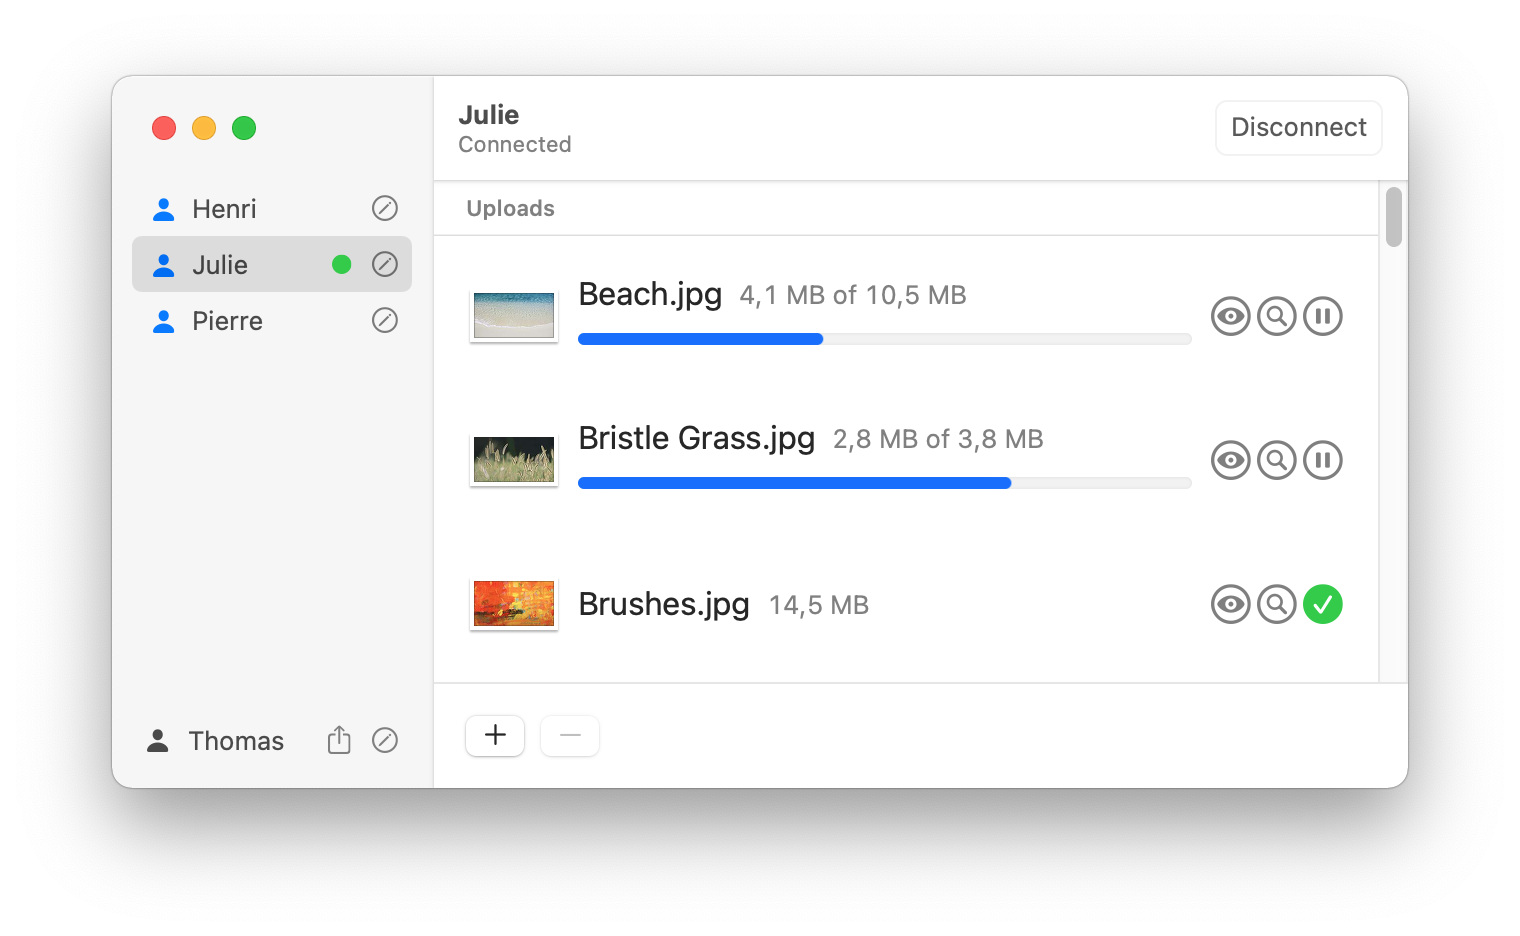Pause the Bristle Grass.jpg upload
Screen dimensions: 1520x936
[x=1323, y=460]
